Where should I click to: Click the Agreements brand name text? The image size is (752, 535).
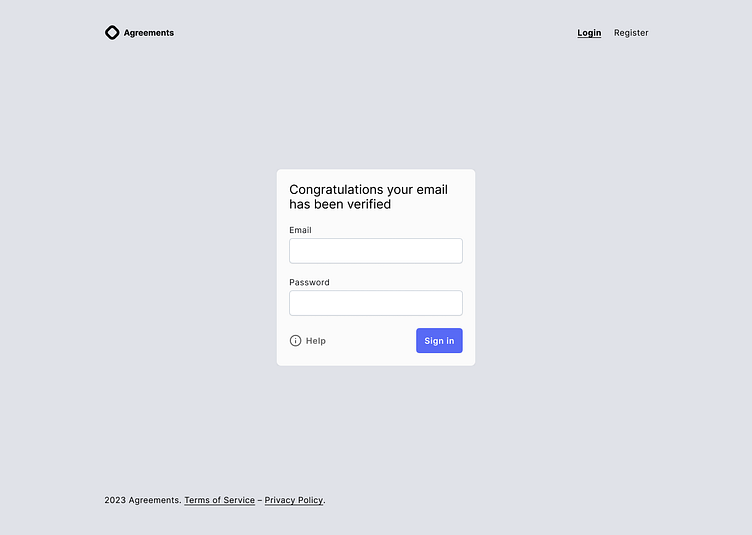[x=149, y=33]
